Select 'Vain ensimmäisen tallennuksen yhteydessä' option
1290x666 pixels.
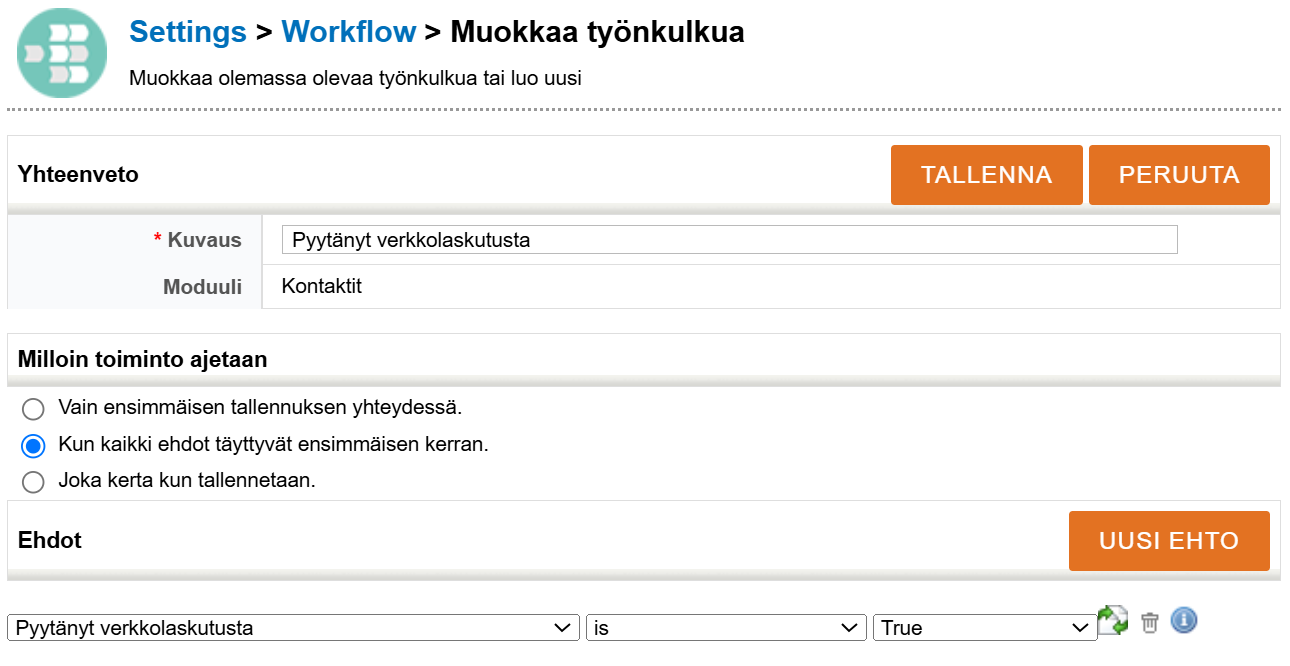pyautogui.click(x=33, y=409)
